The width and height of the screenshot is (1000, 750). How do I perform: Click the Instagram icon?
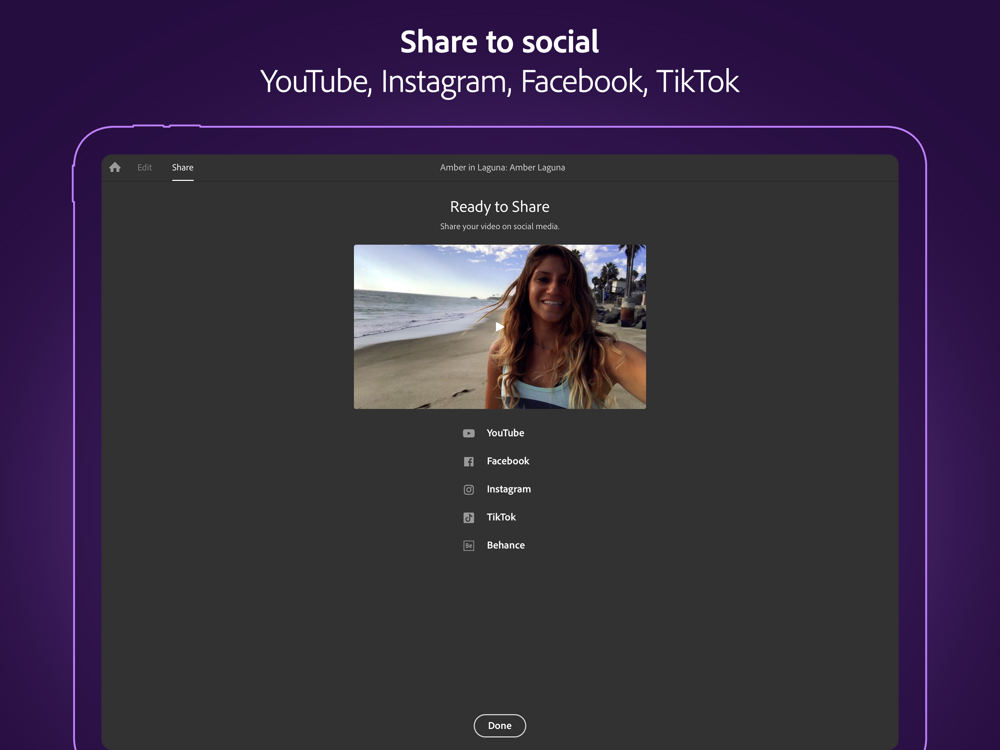coord(469,489)
